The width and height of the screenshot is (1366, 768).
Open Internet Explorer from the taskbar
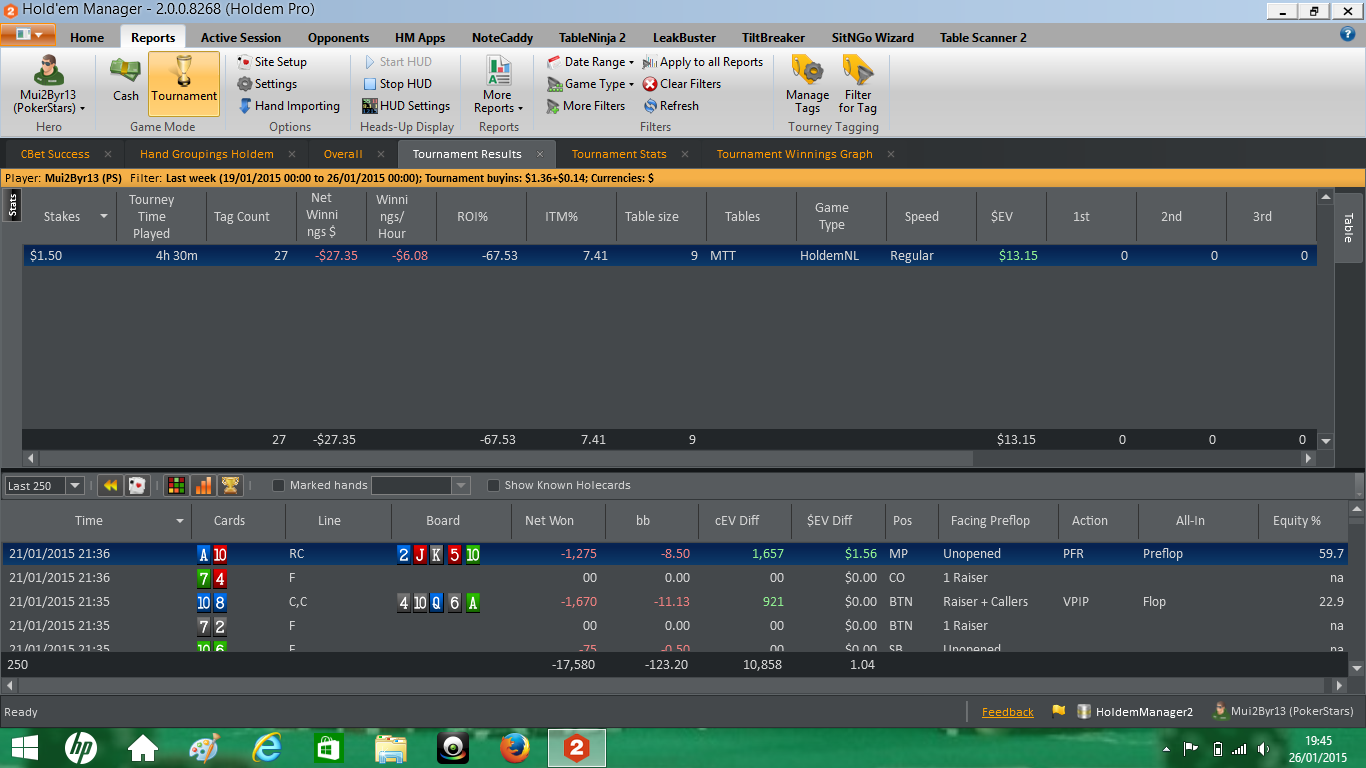coord(267,747)
